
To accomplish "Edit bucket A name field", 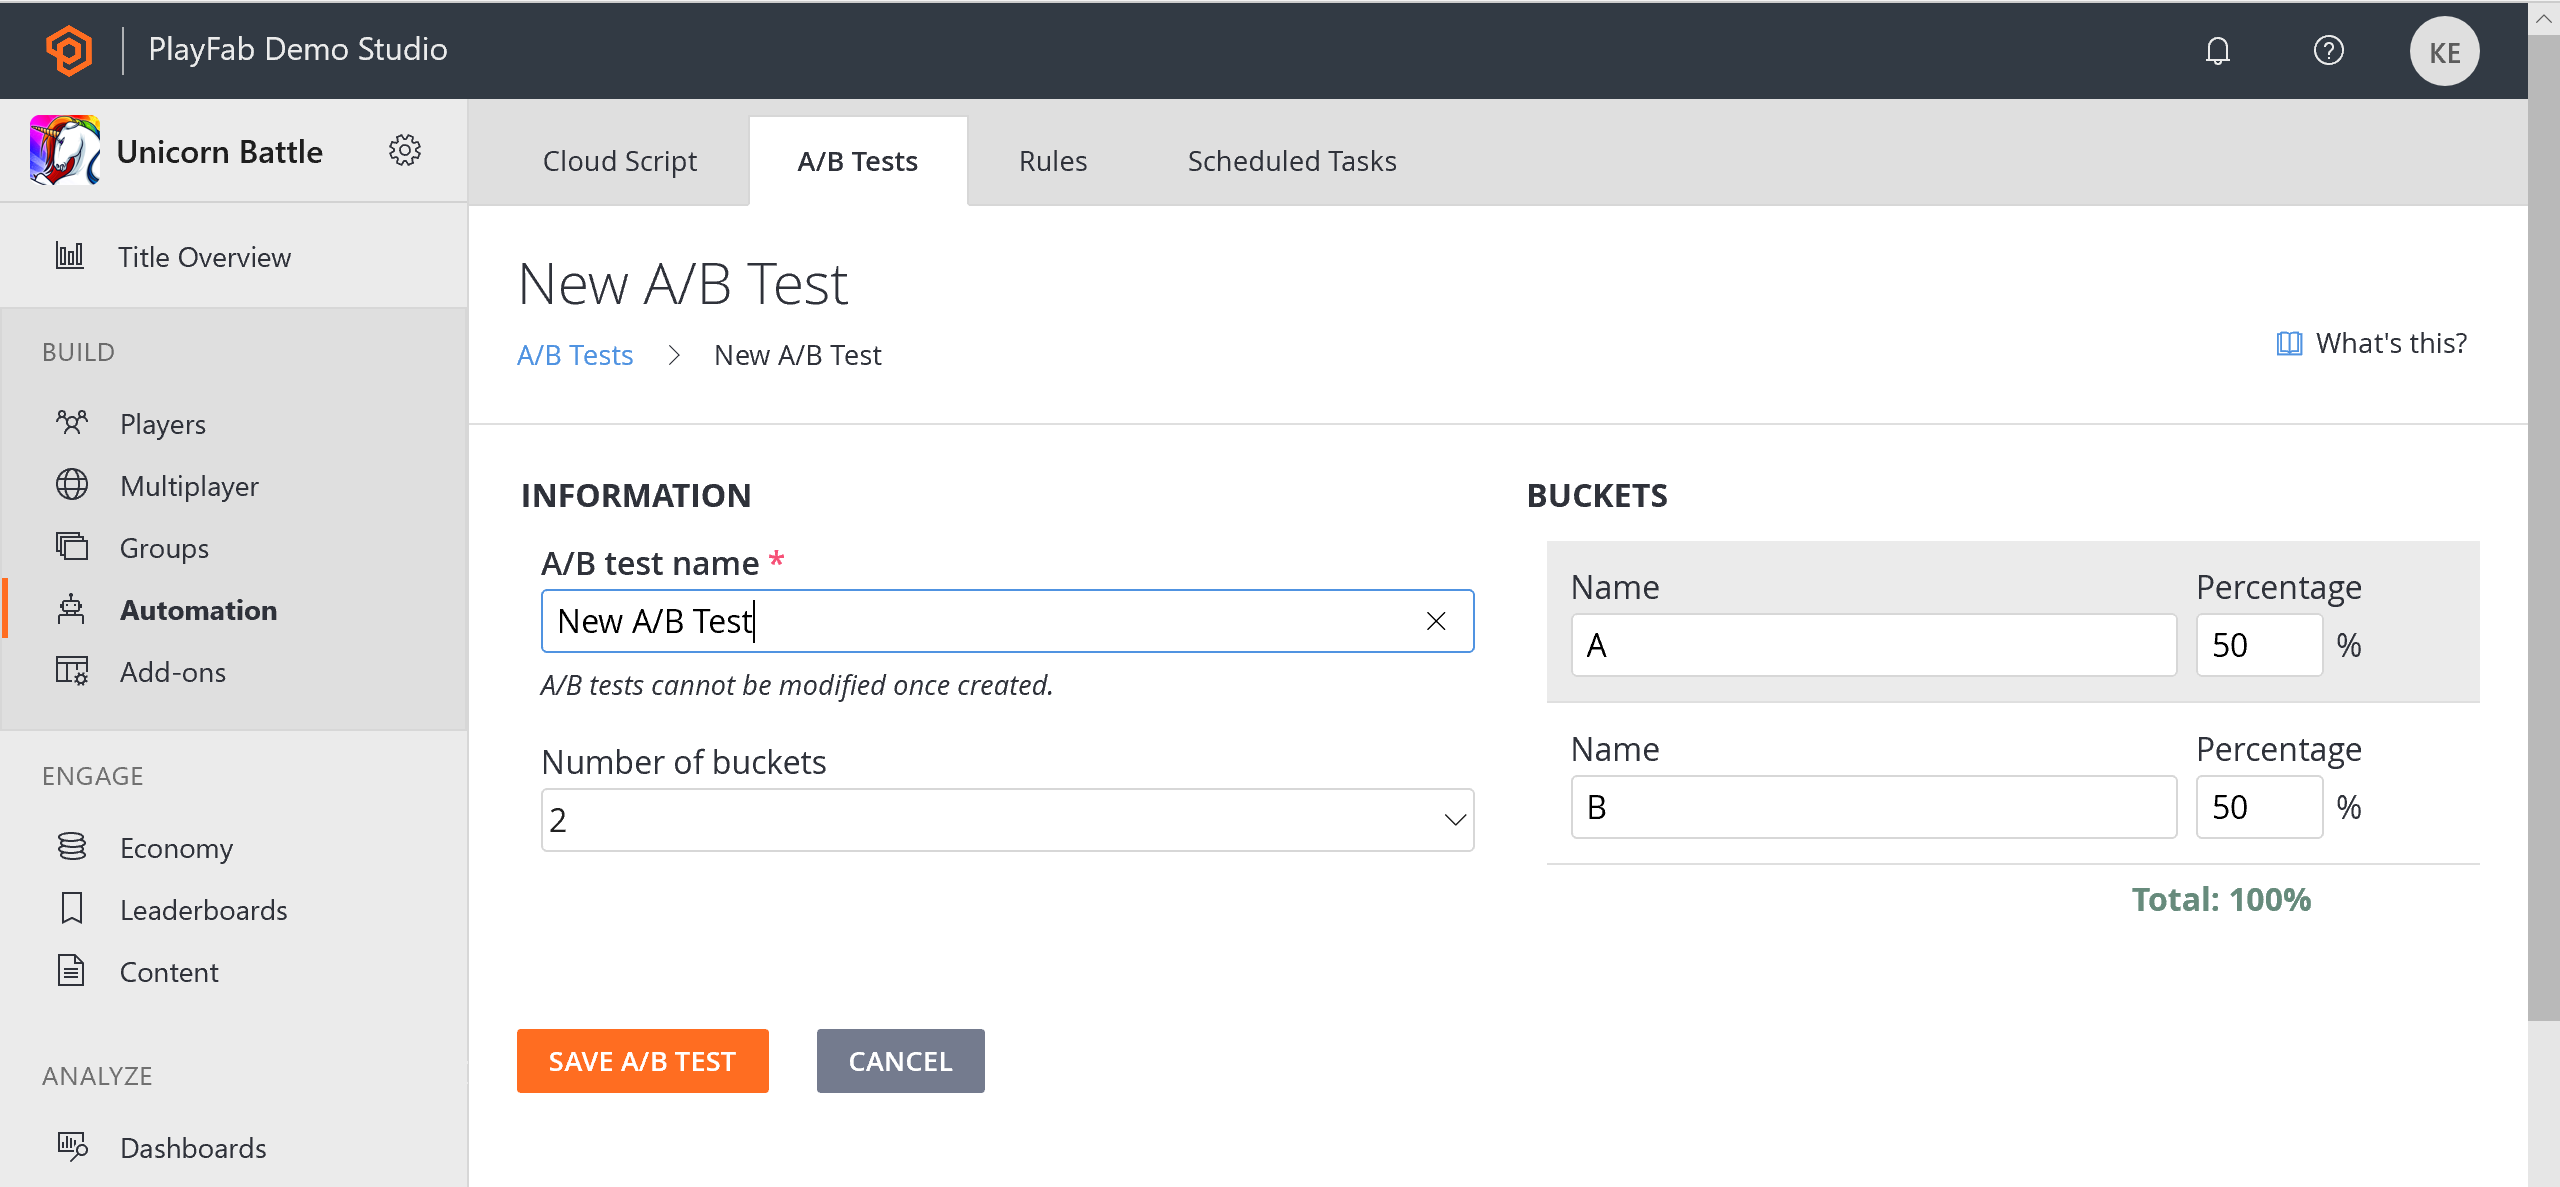I will pos(1873,645).
